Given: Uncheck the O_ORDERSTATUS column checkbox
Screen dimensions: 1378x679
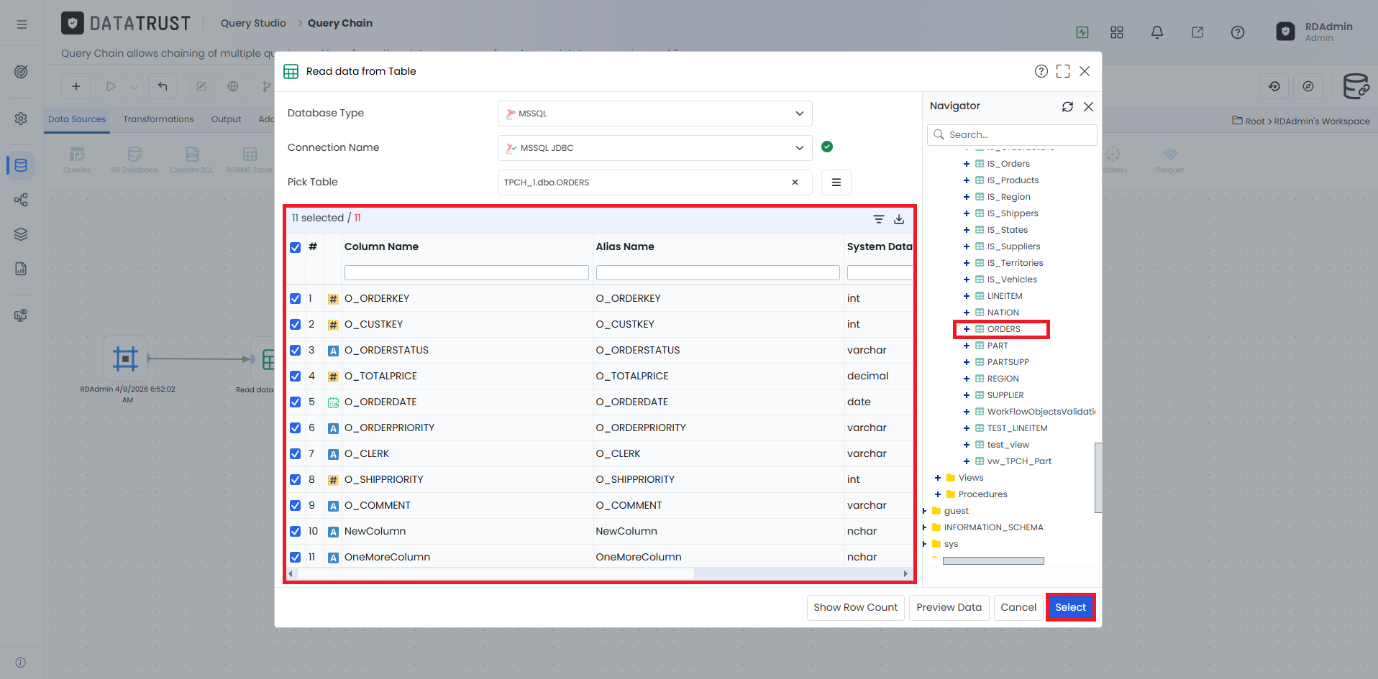Looking at the screenshot, I should 295,350.
